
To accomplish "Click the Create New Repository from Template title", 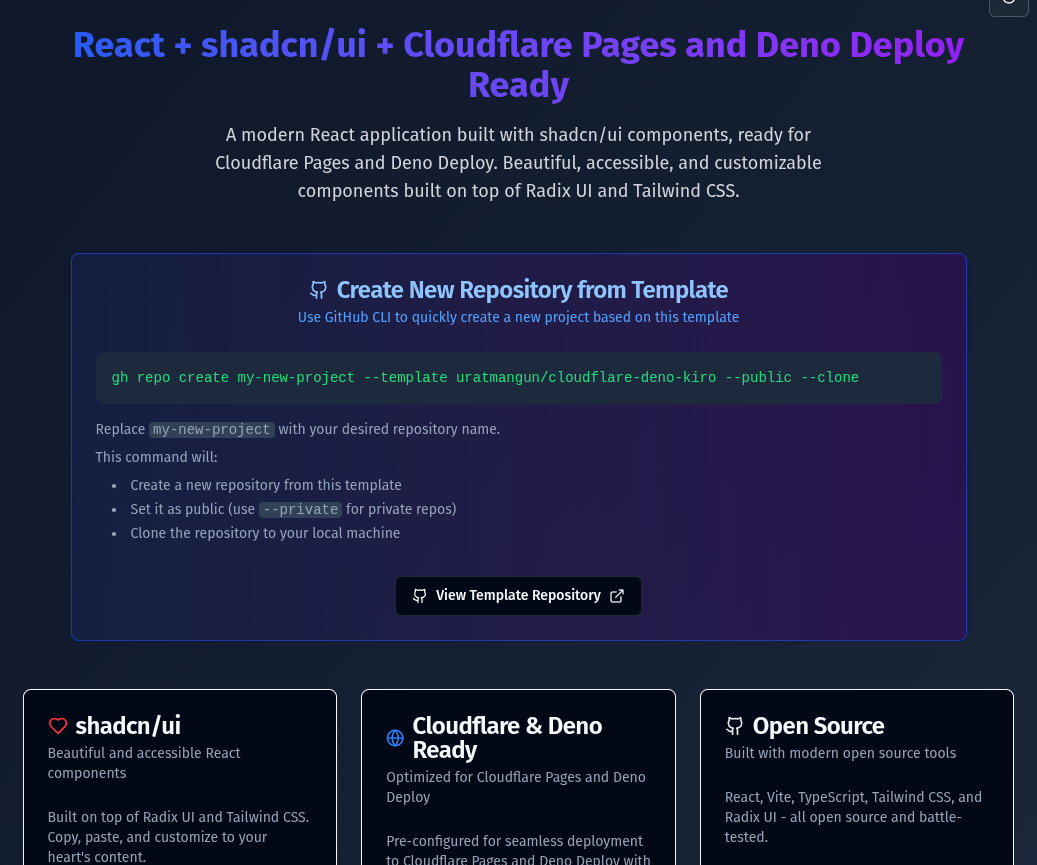I will [x=532, y=290].
